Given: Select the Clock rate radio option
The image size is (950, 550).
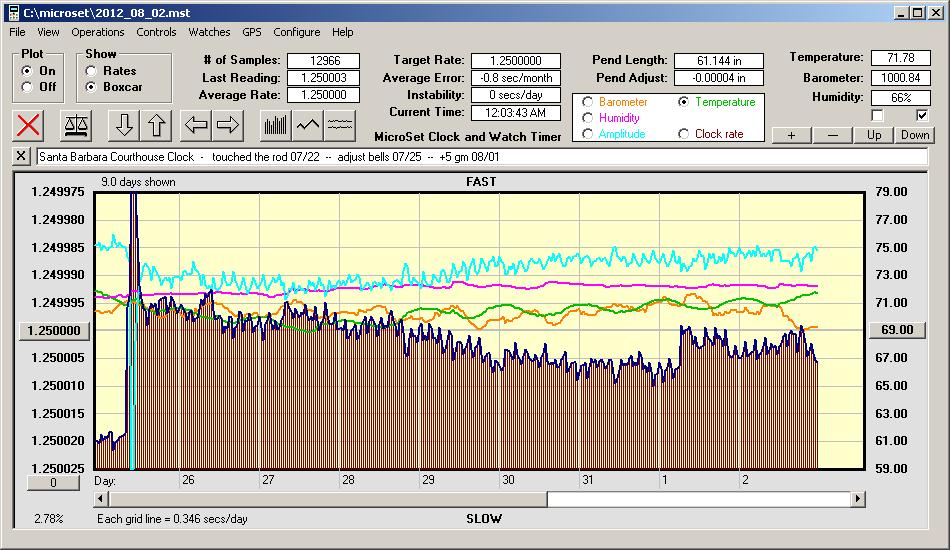Looking at the screenshot, I should coord(683,134).
